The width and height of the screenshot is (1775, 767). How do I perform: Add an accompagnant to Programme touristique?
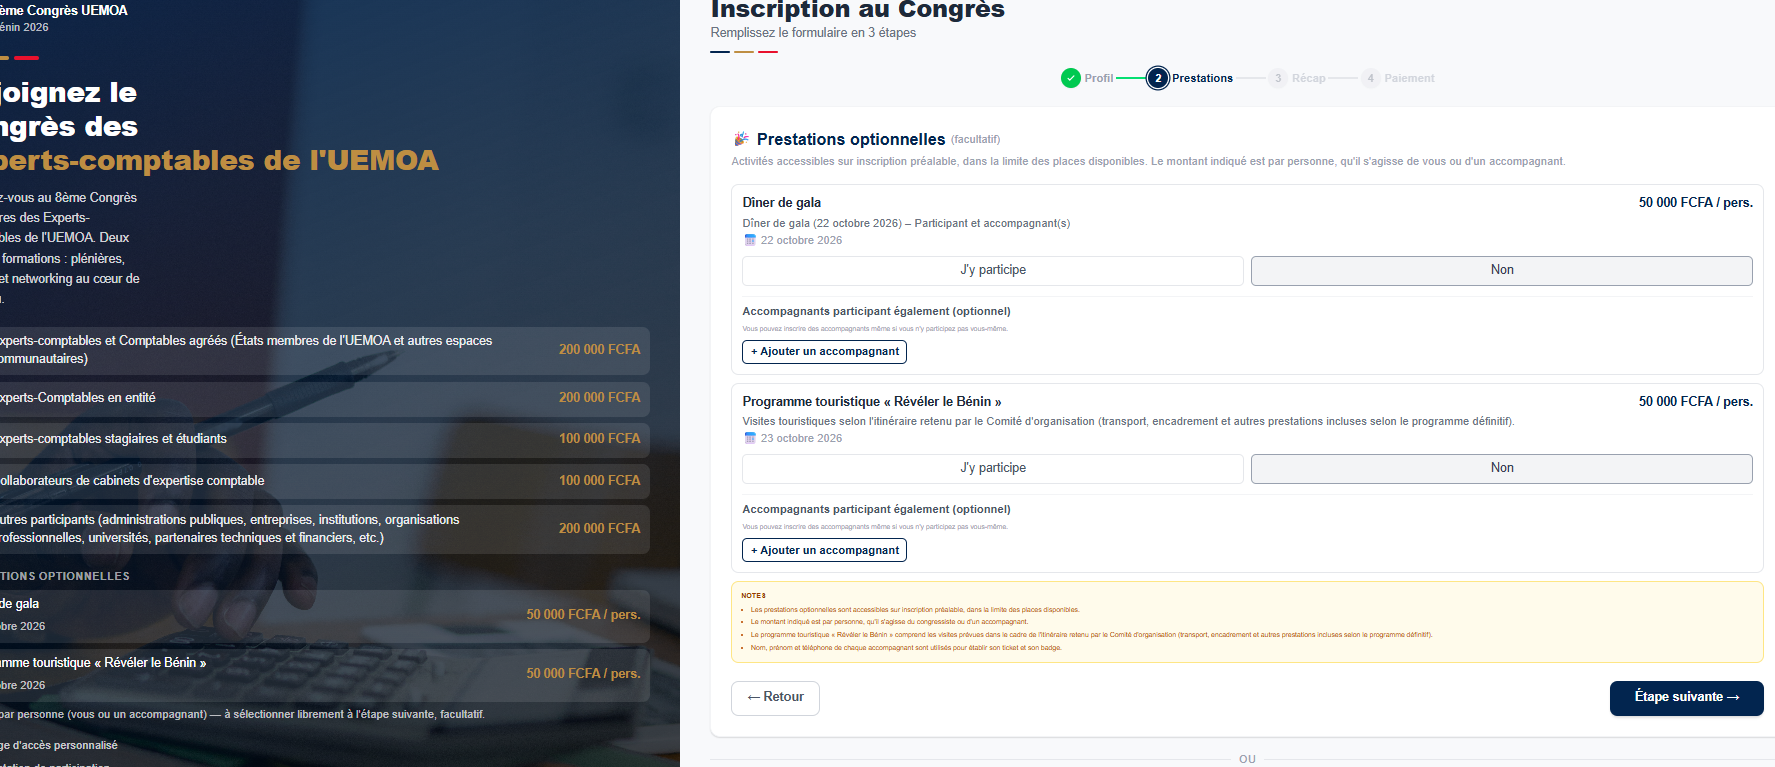tap(825, 550)
